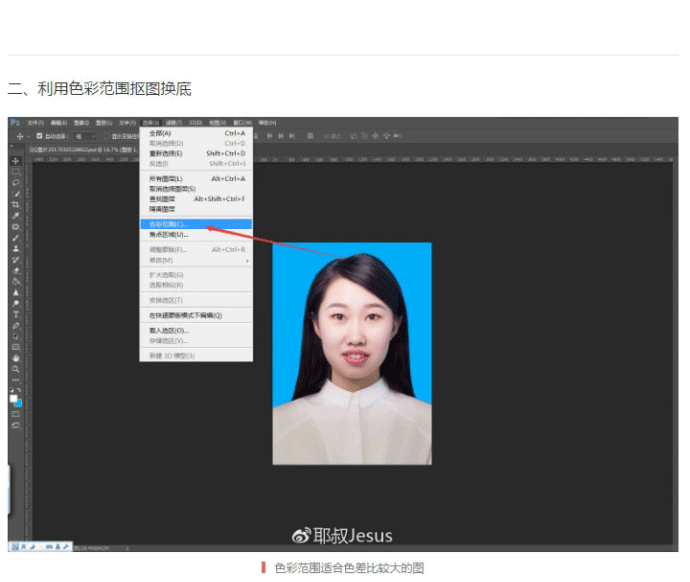This screenshot has width=690, height=582.
Task: Swap foreground and background colors
Action: (x=19, y=390)
